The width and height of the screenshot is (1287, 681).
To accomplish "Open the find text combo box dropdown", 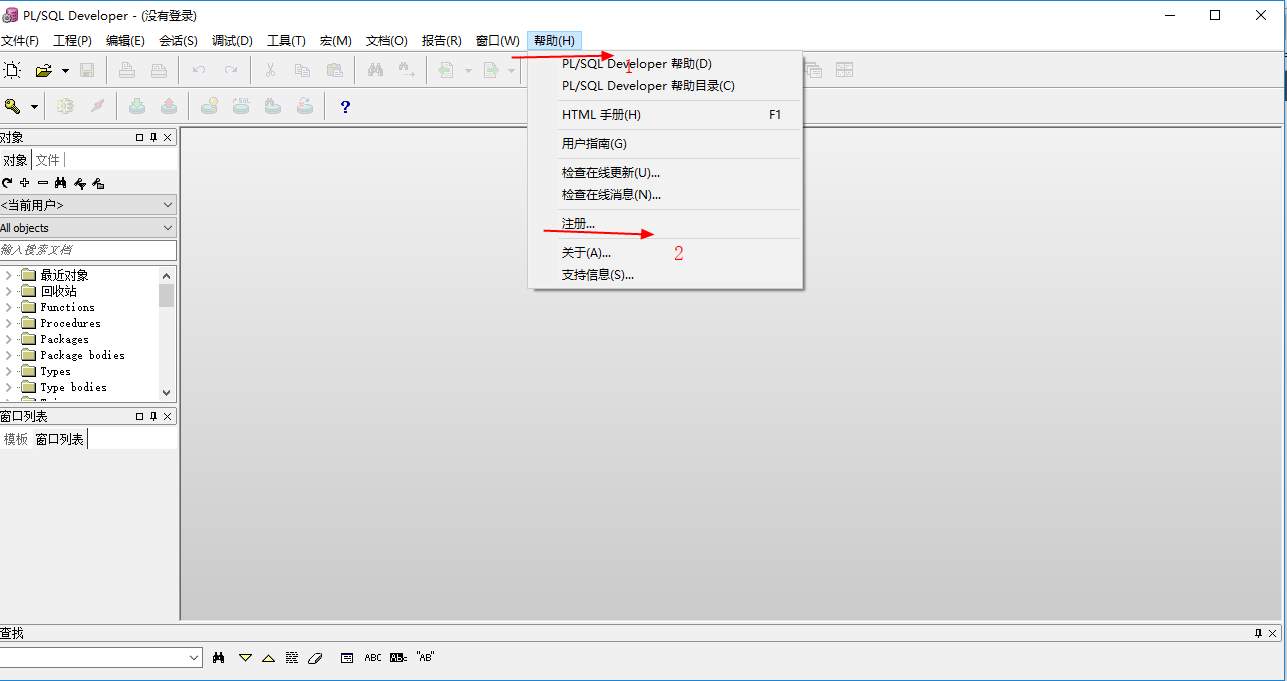I will click(x=194, y=657).
